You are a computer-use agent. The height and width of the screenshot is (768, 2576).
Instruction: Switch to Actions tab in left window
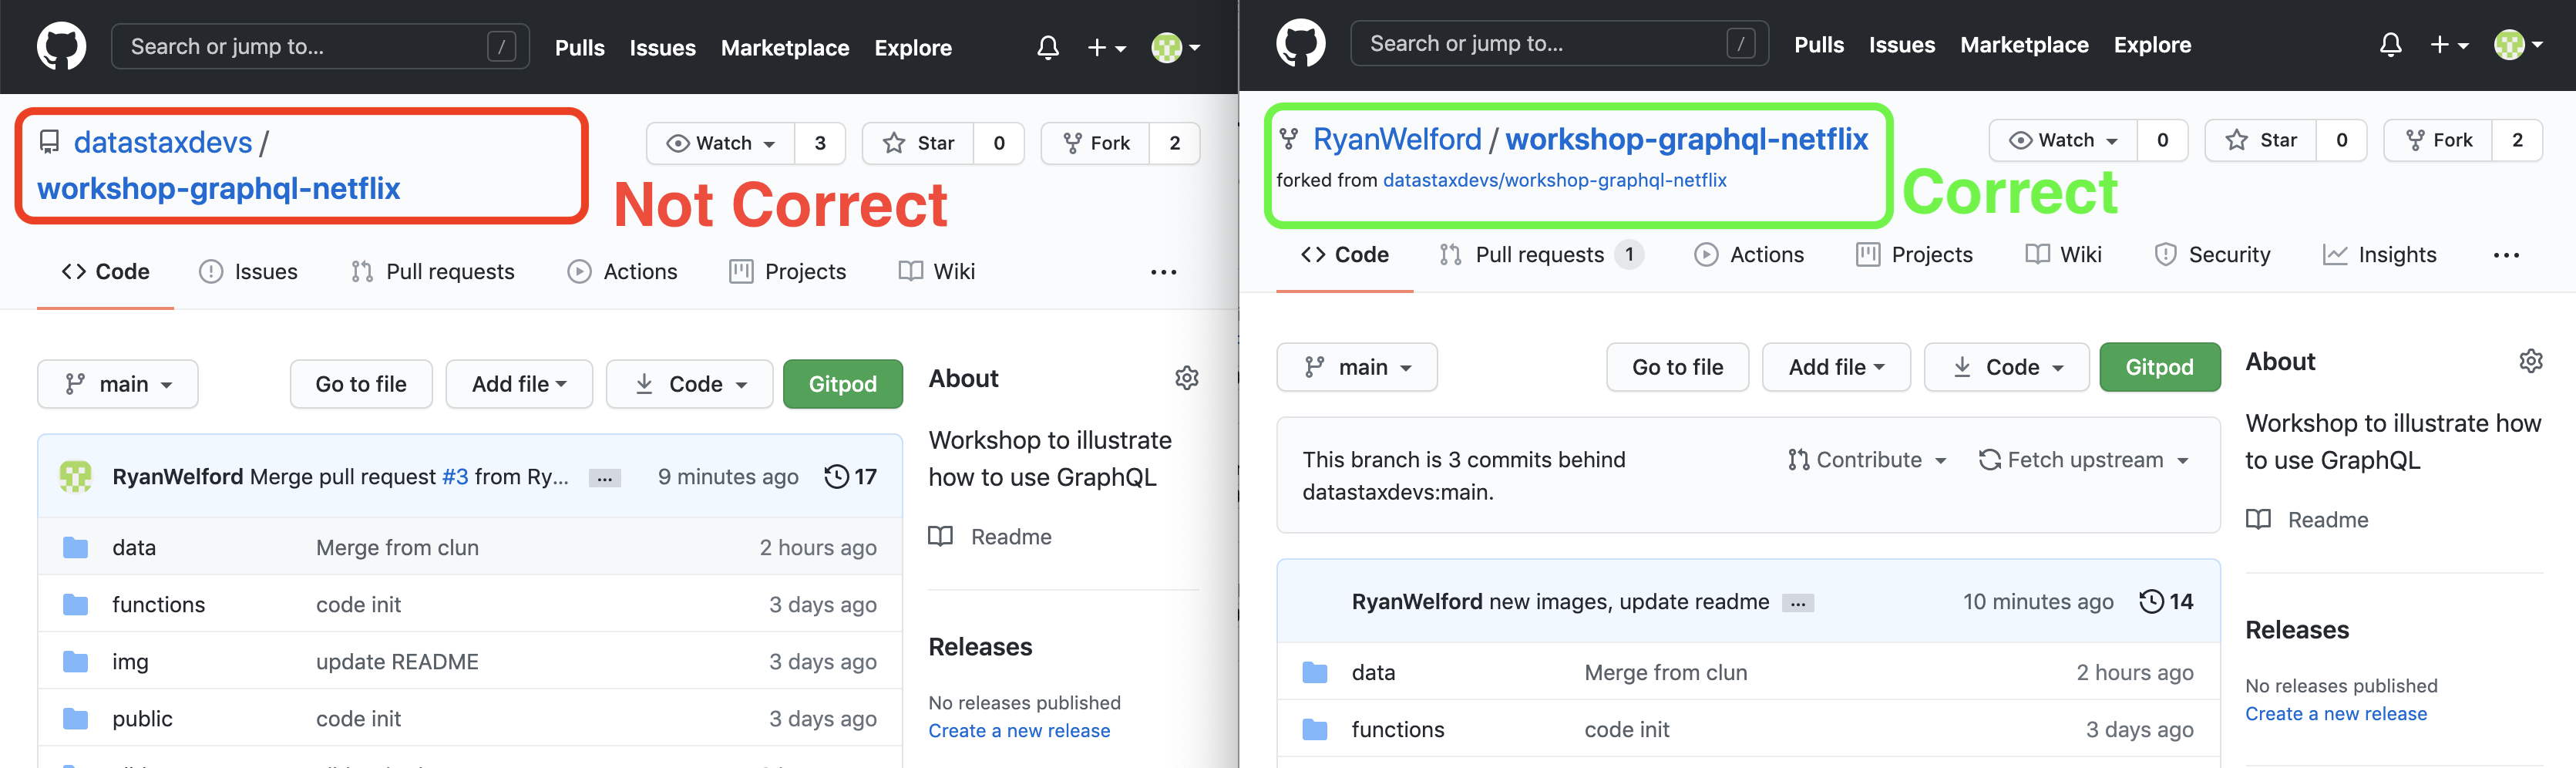click(622, 272)
